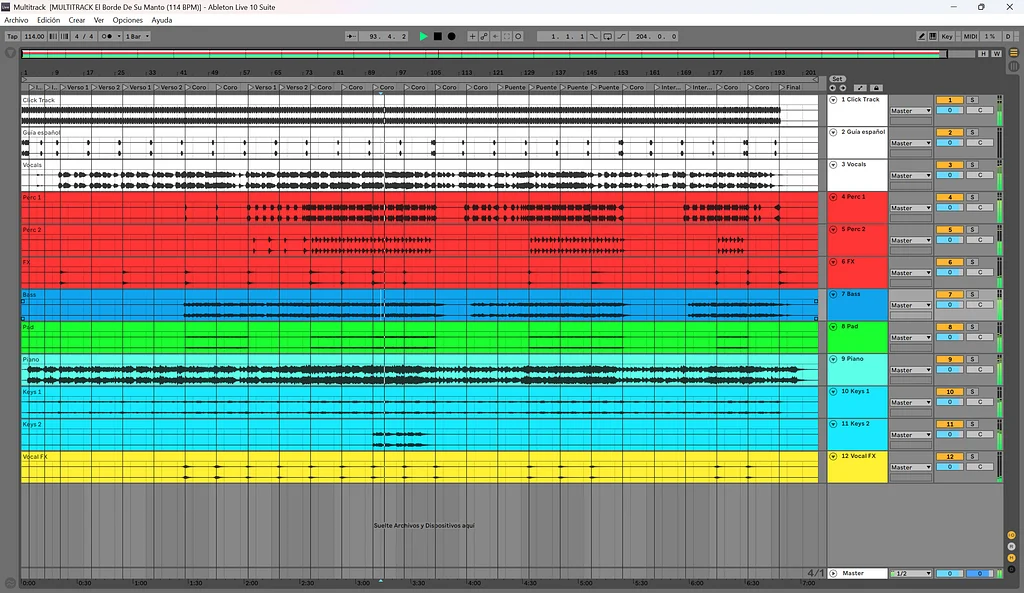Click the Master track volume slider
The width and height of the screenshot is (1024, 593).
point(950,573)
